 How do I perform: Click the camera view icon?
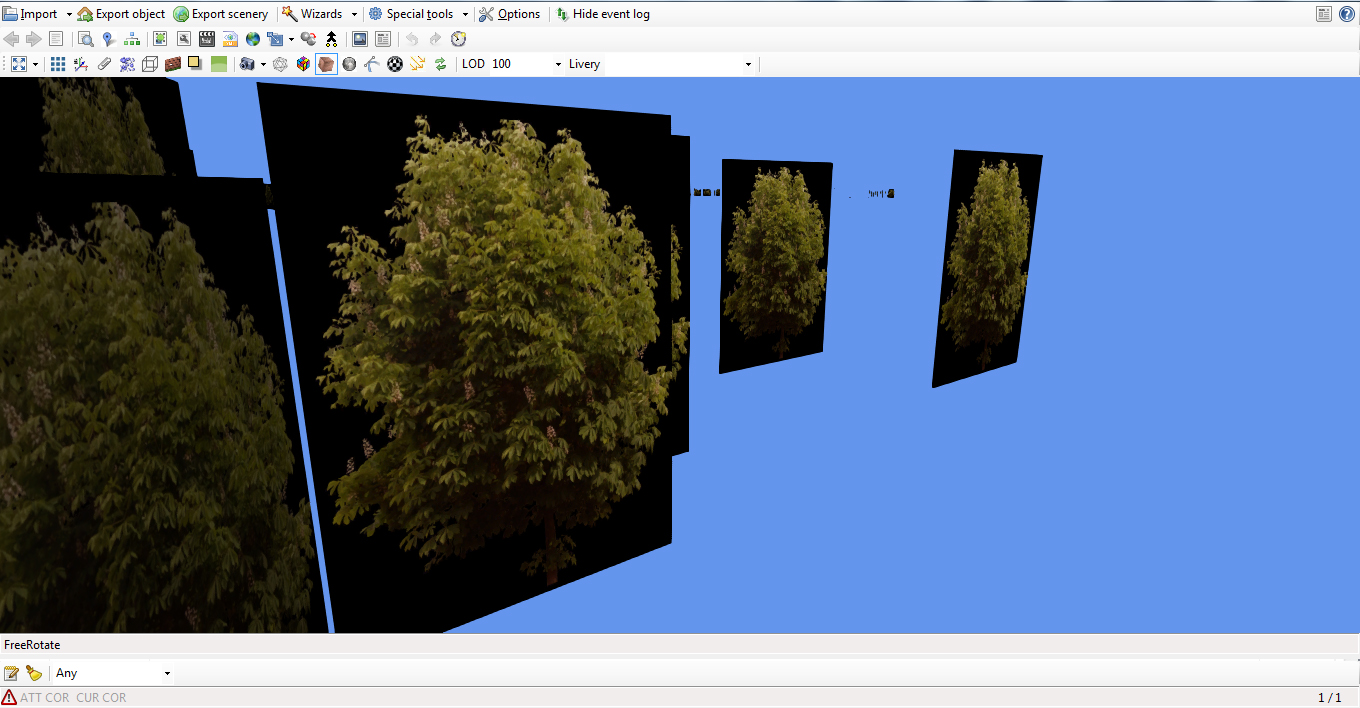point(247,64)
